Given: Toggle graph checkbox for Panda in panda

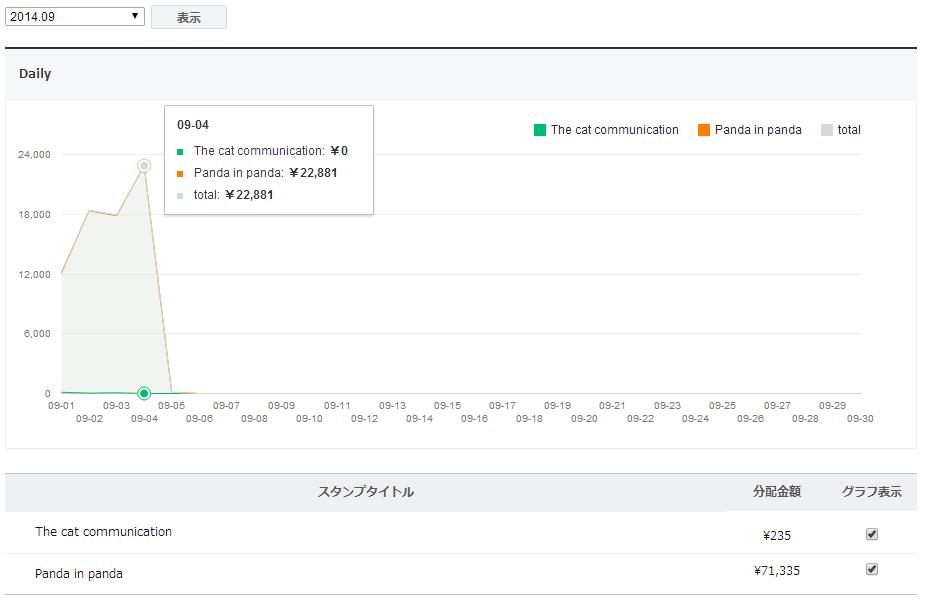Looking at the screenshot, I should [x=872, y=569].
